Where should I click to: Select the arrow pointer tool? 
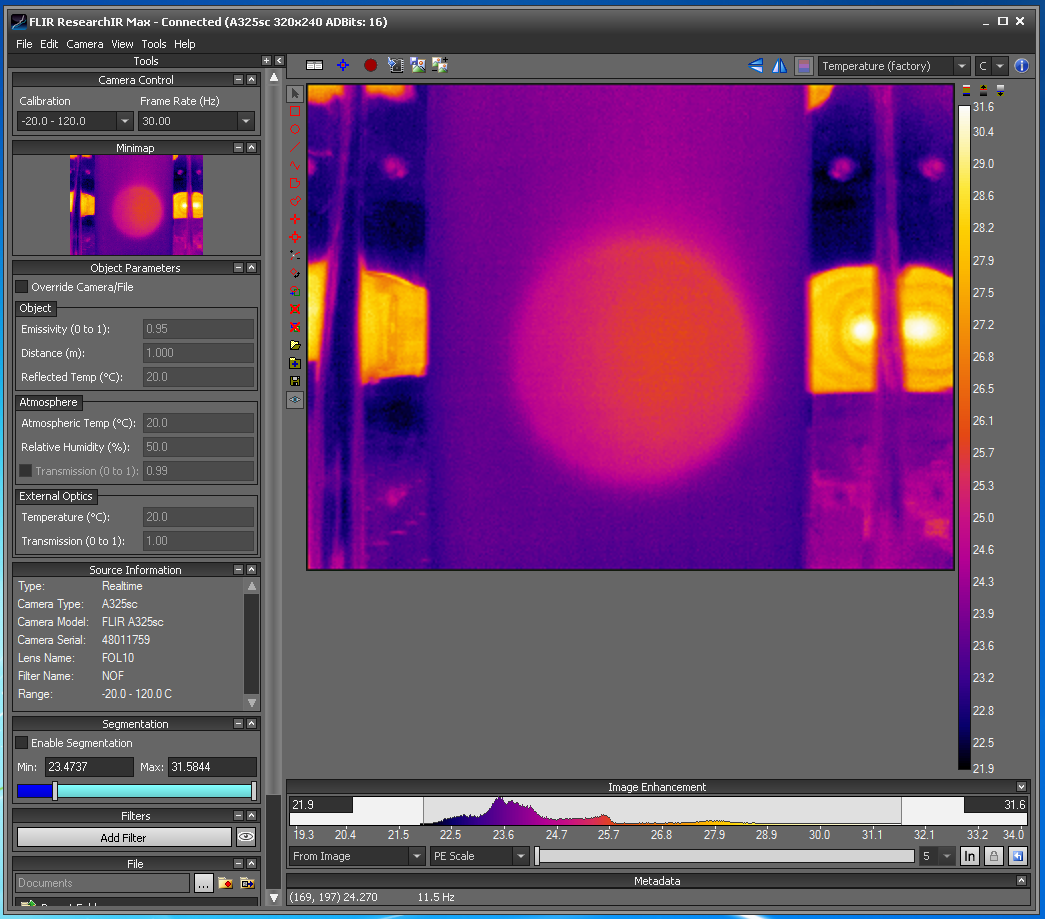[x=295, y=93]
